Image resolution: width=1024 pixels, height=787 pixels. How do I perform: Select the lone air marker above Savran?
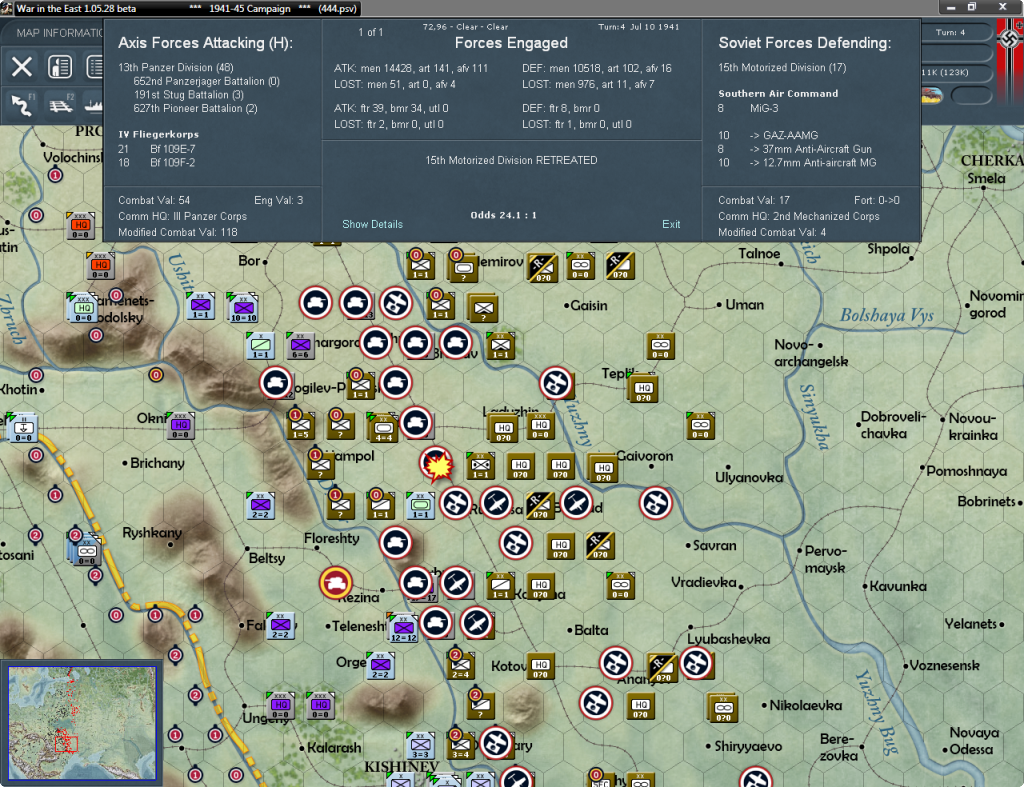click(x=656, y=503)
